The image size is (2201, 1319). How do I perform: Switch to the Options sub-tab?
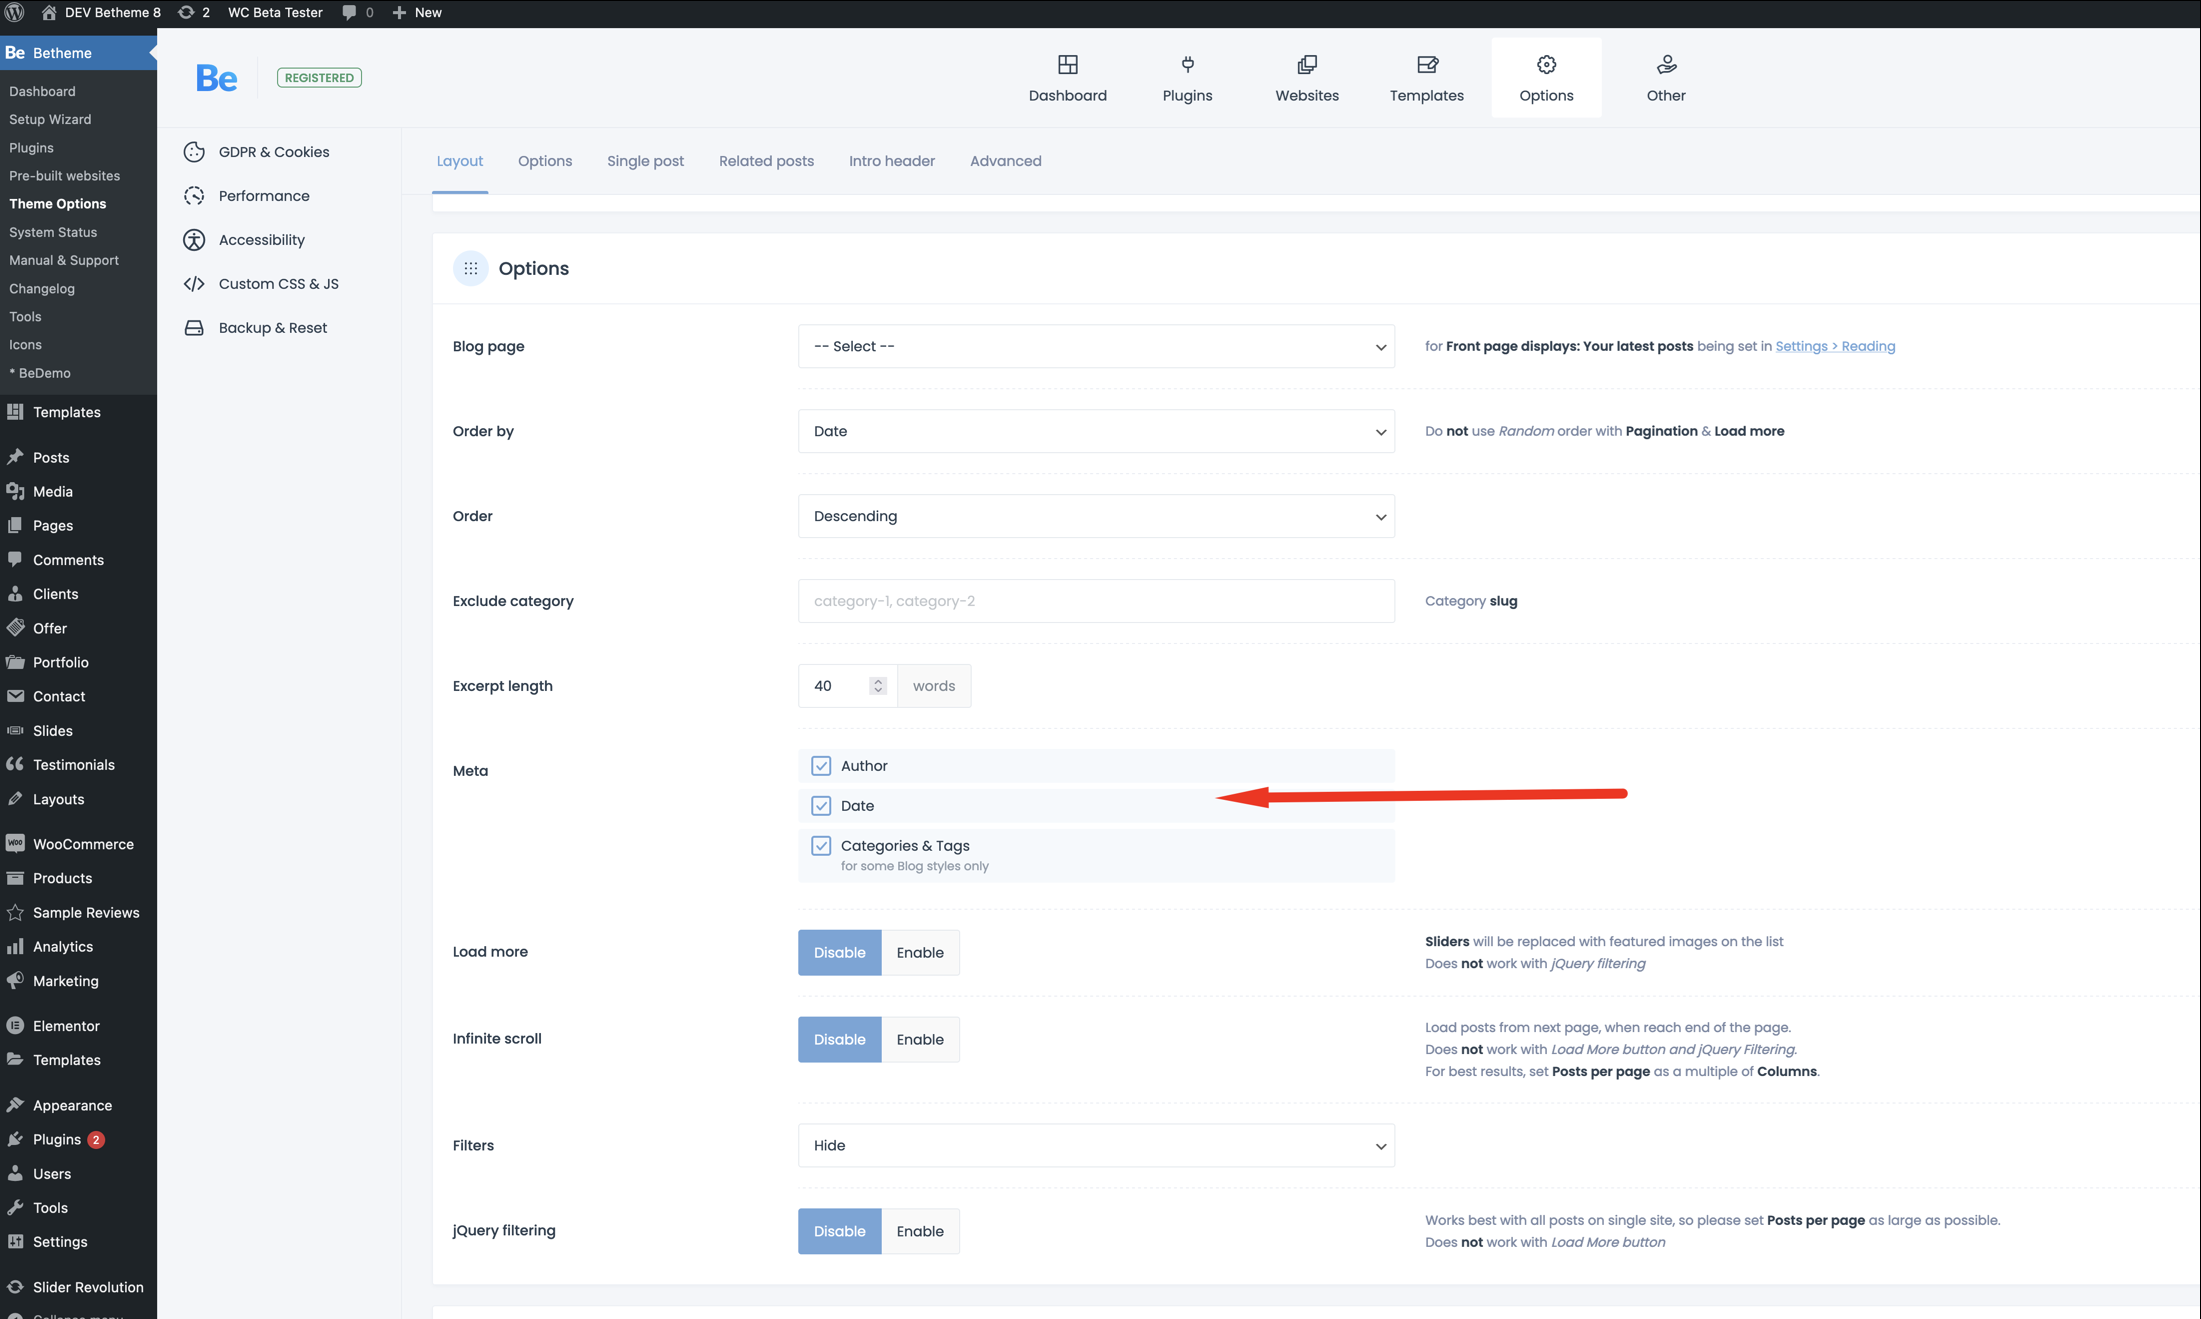click(x=545, y=161)
